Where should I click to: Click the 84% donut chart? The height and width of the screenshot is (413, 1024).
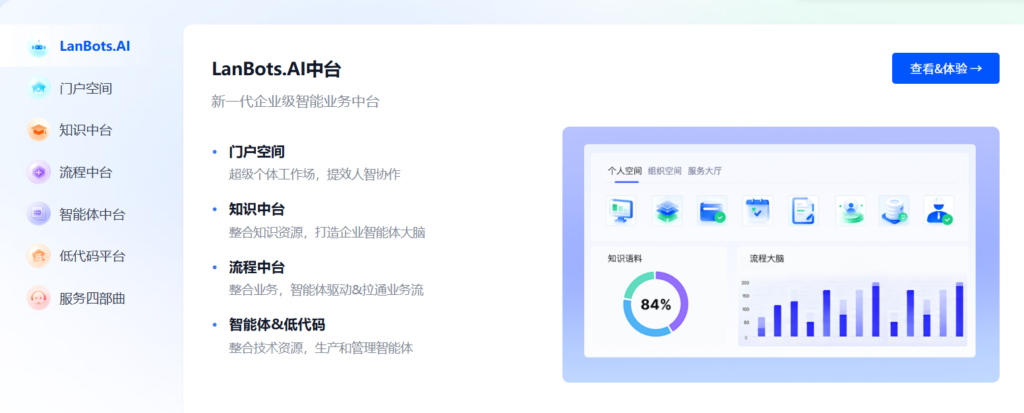coord(656,305)
